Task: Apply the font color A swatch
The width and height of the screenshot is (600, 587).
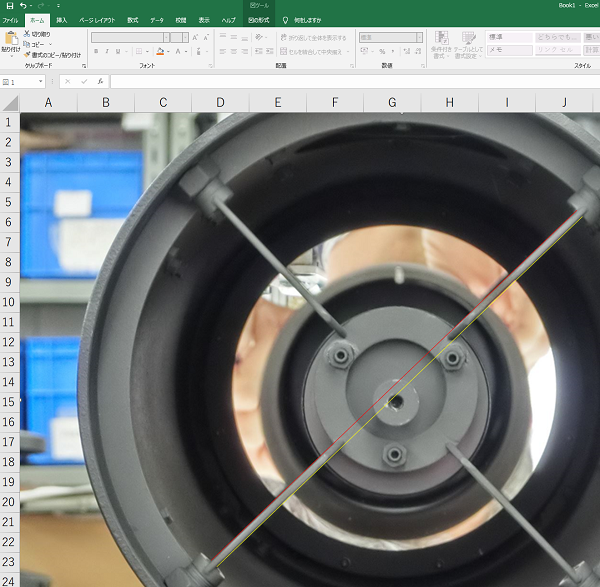Action: (x=178, y=51)
